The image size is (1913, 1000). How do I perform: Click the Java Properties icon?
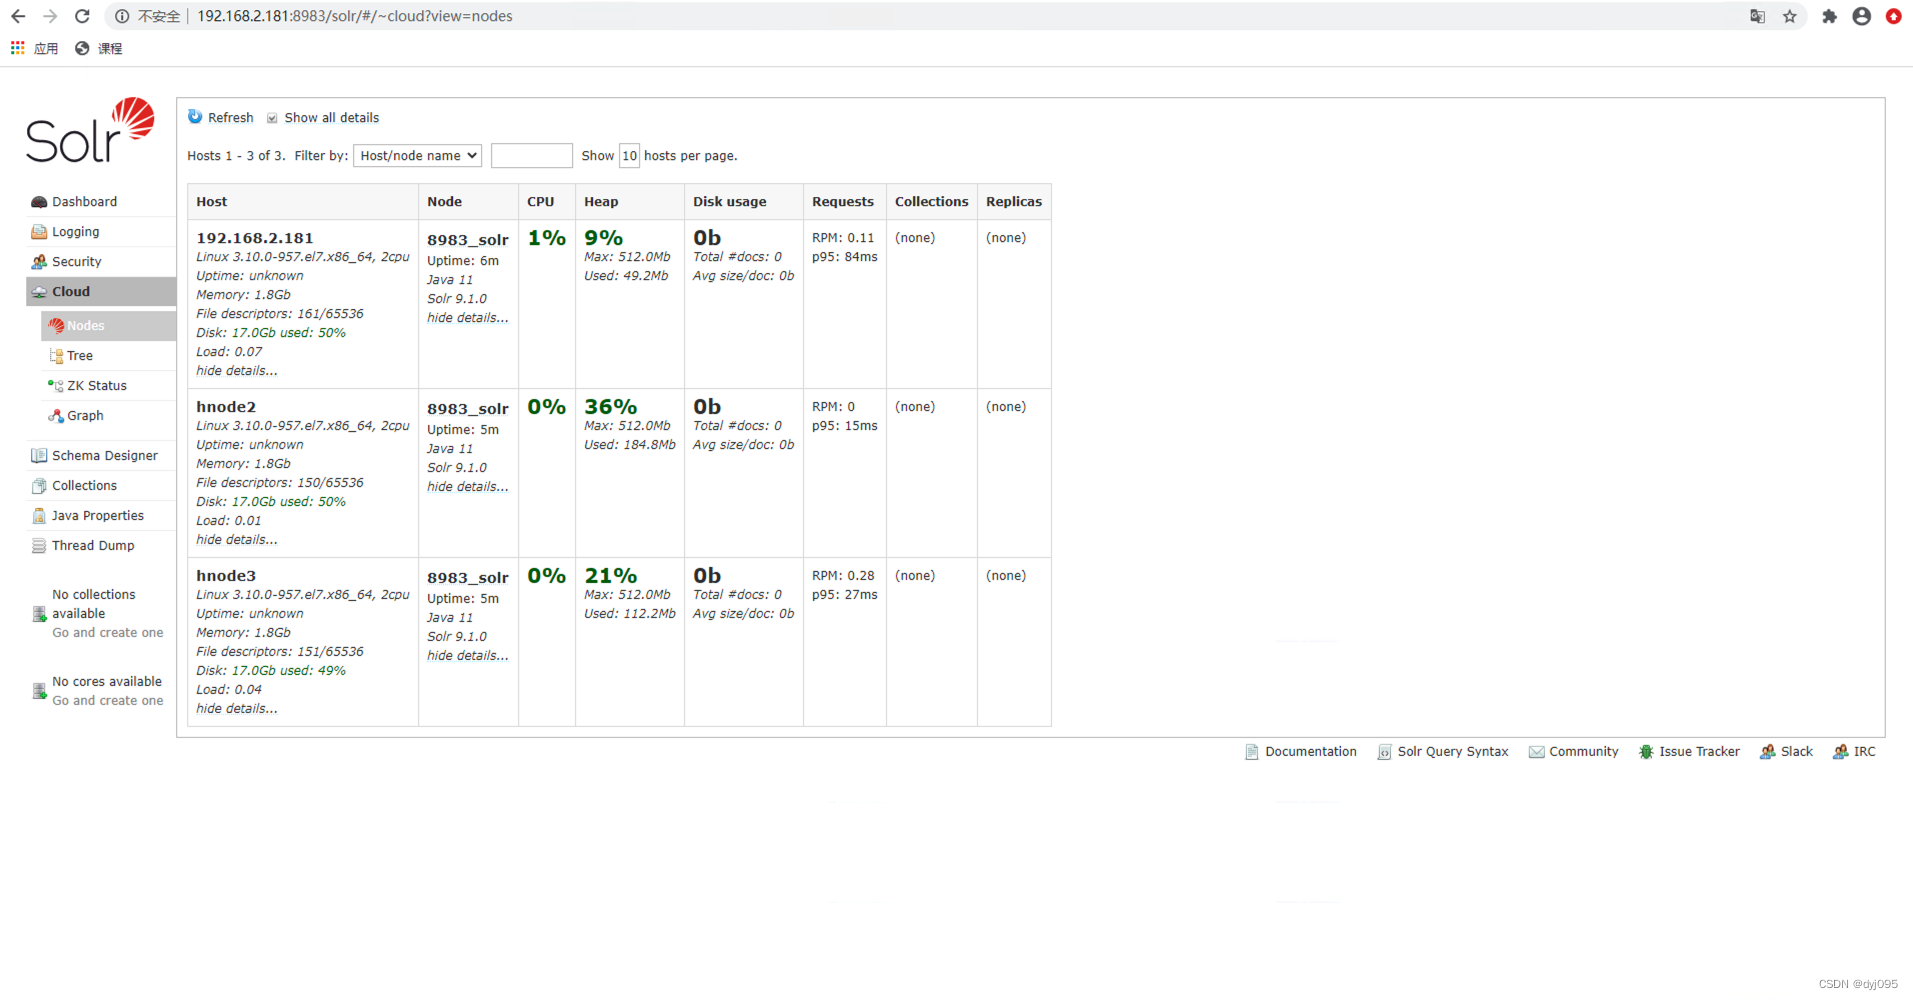point(39,516)
